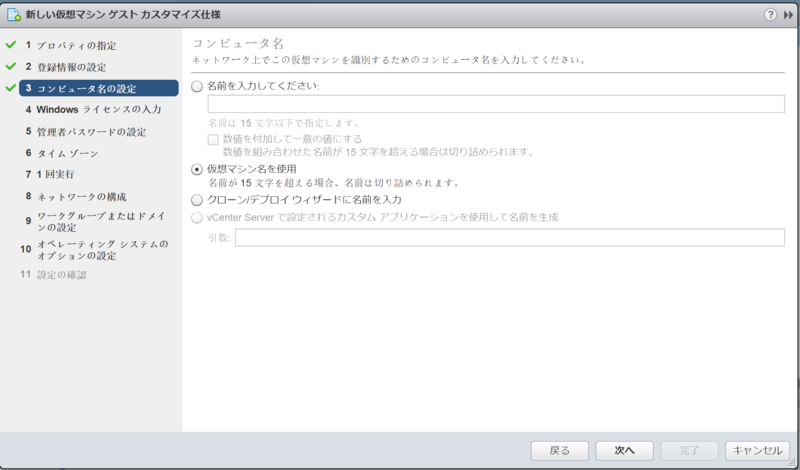
Task: Click the new VM customization spec document icon
Action: pyautogui.click(x=14, y=15)
